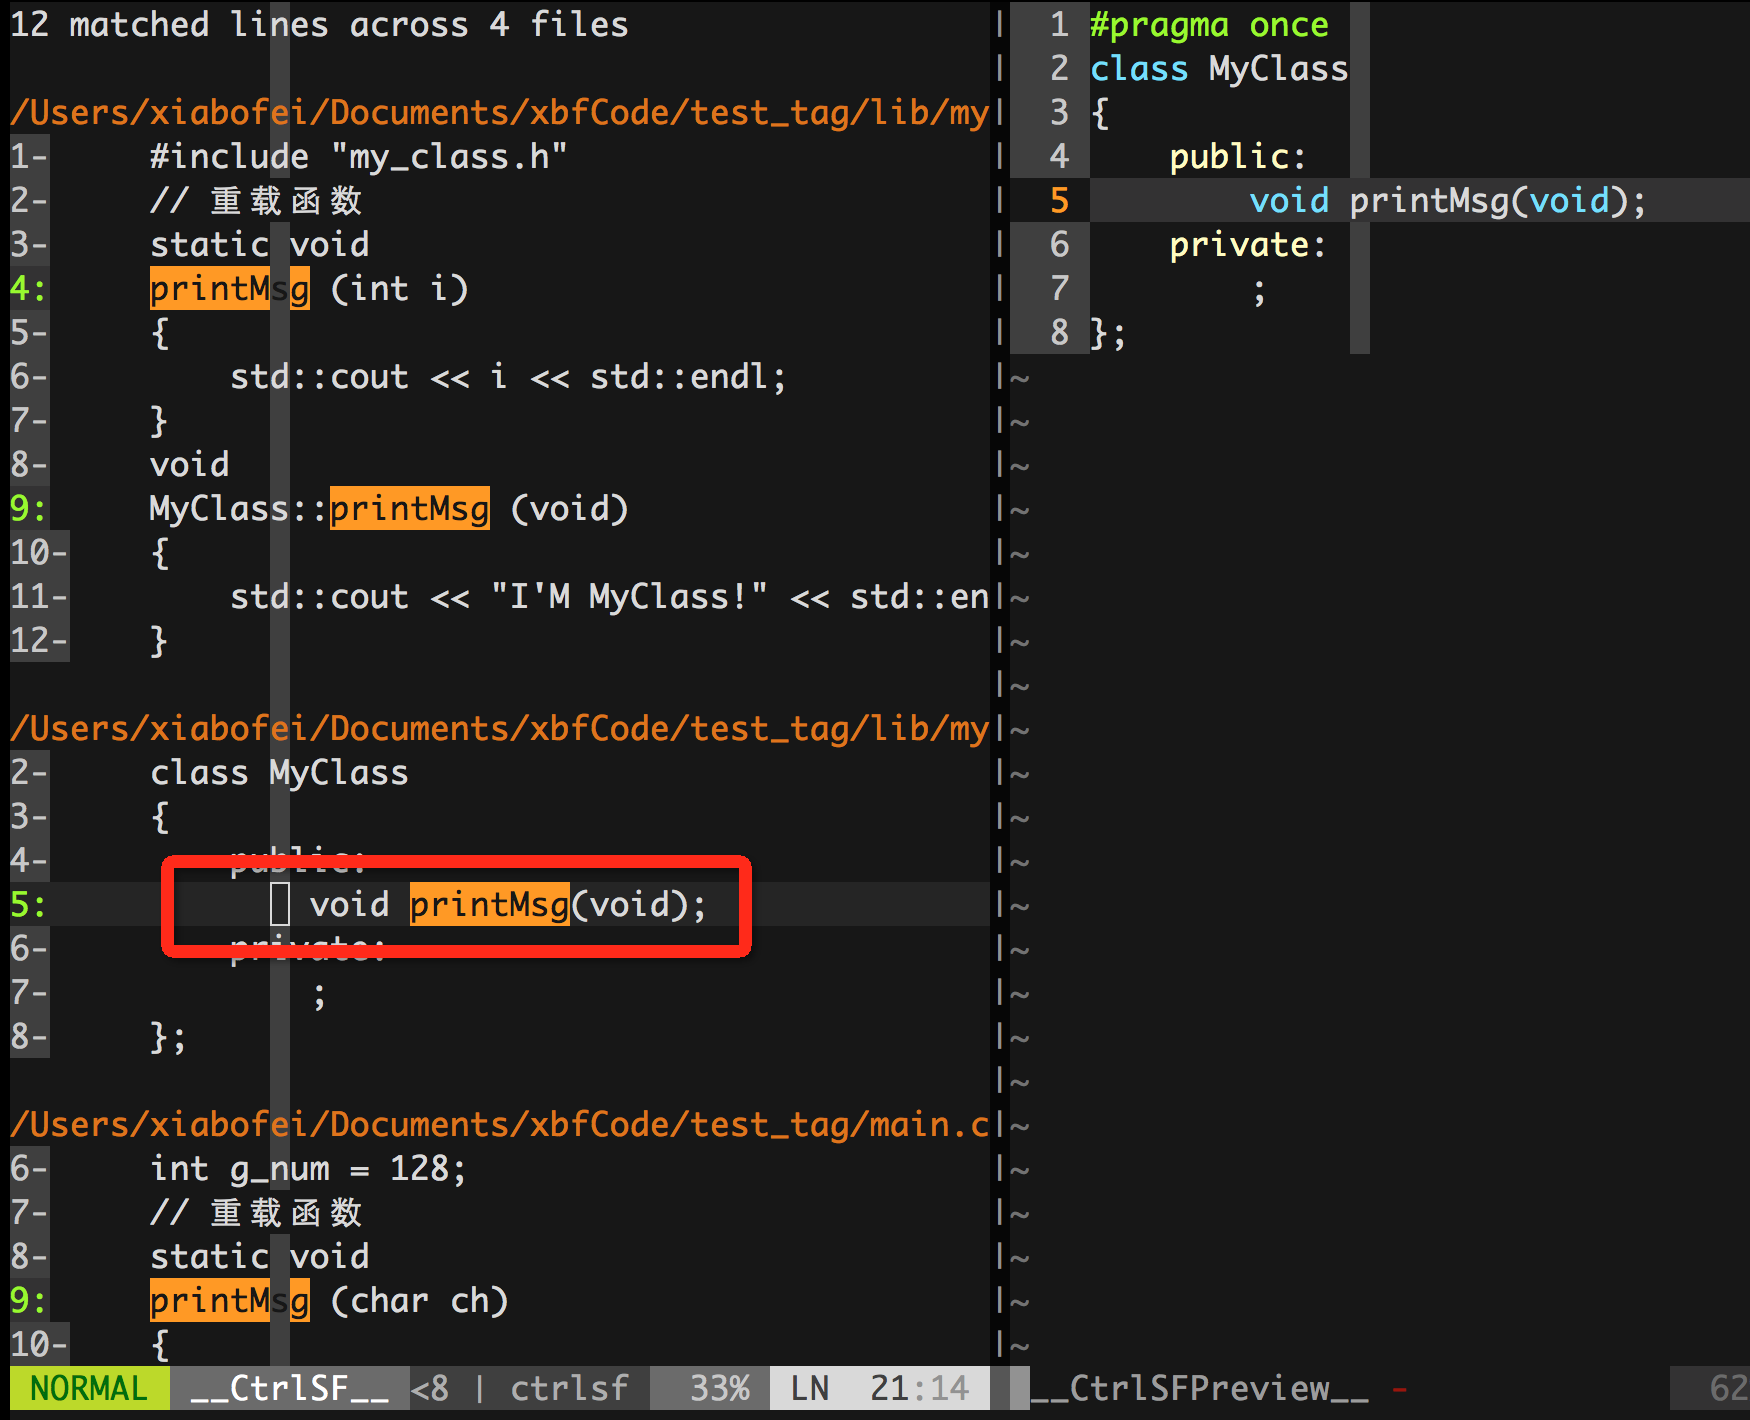Click the __CtrlSF__ buffer name in status line
This screenshot has height=1420, width=1750.
pyautogui.click(x=289, y=1388)
